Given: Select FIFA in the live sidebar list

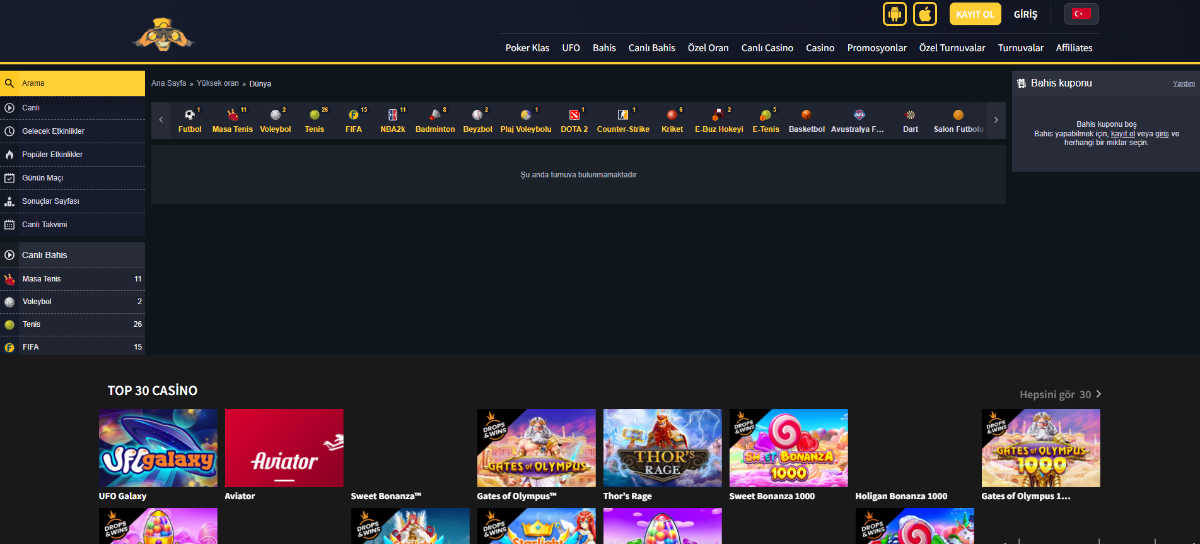Looking at the screenshot, I should (72, 347).
